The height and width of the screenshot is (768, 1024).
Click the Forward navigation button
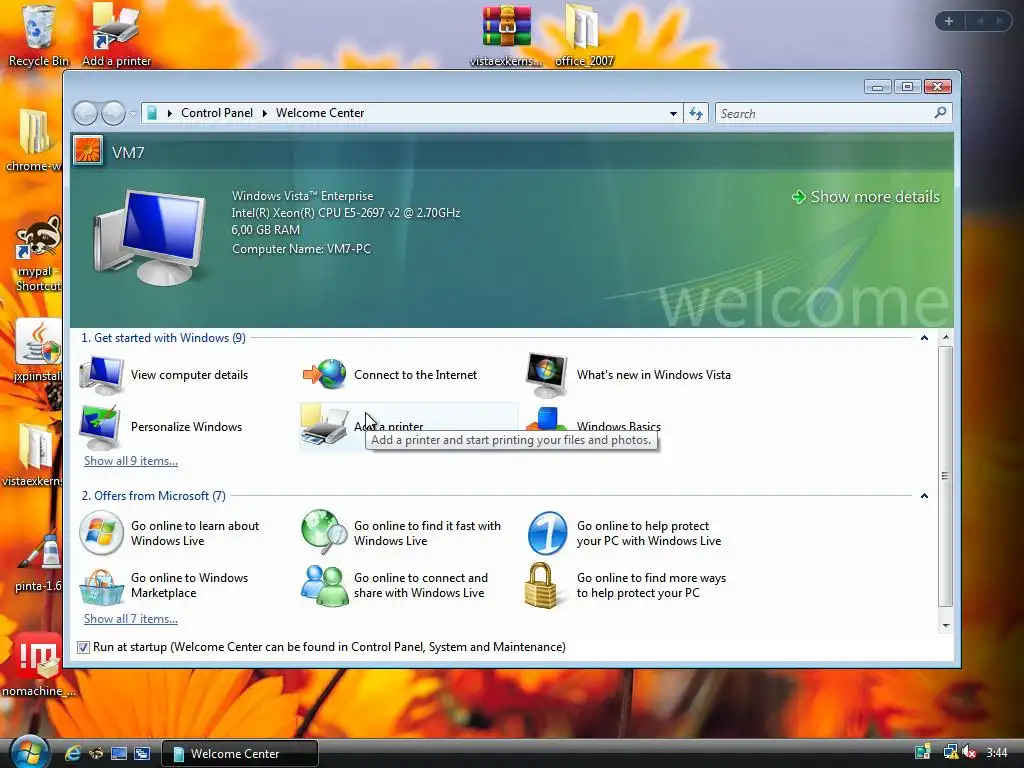point(113,114)
